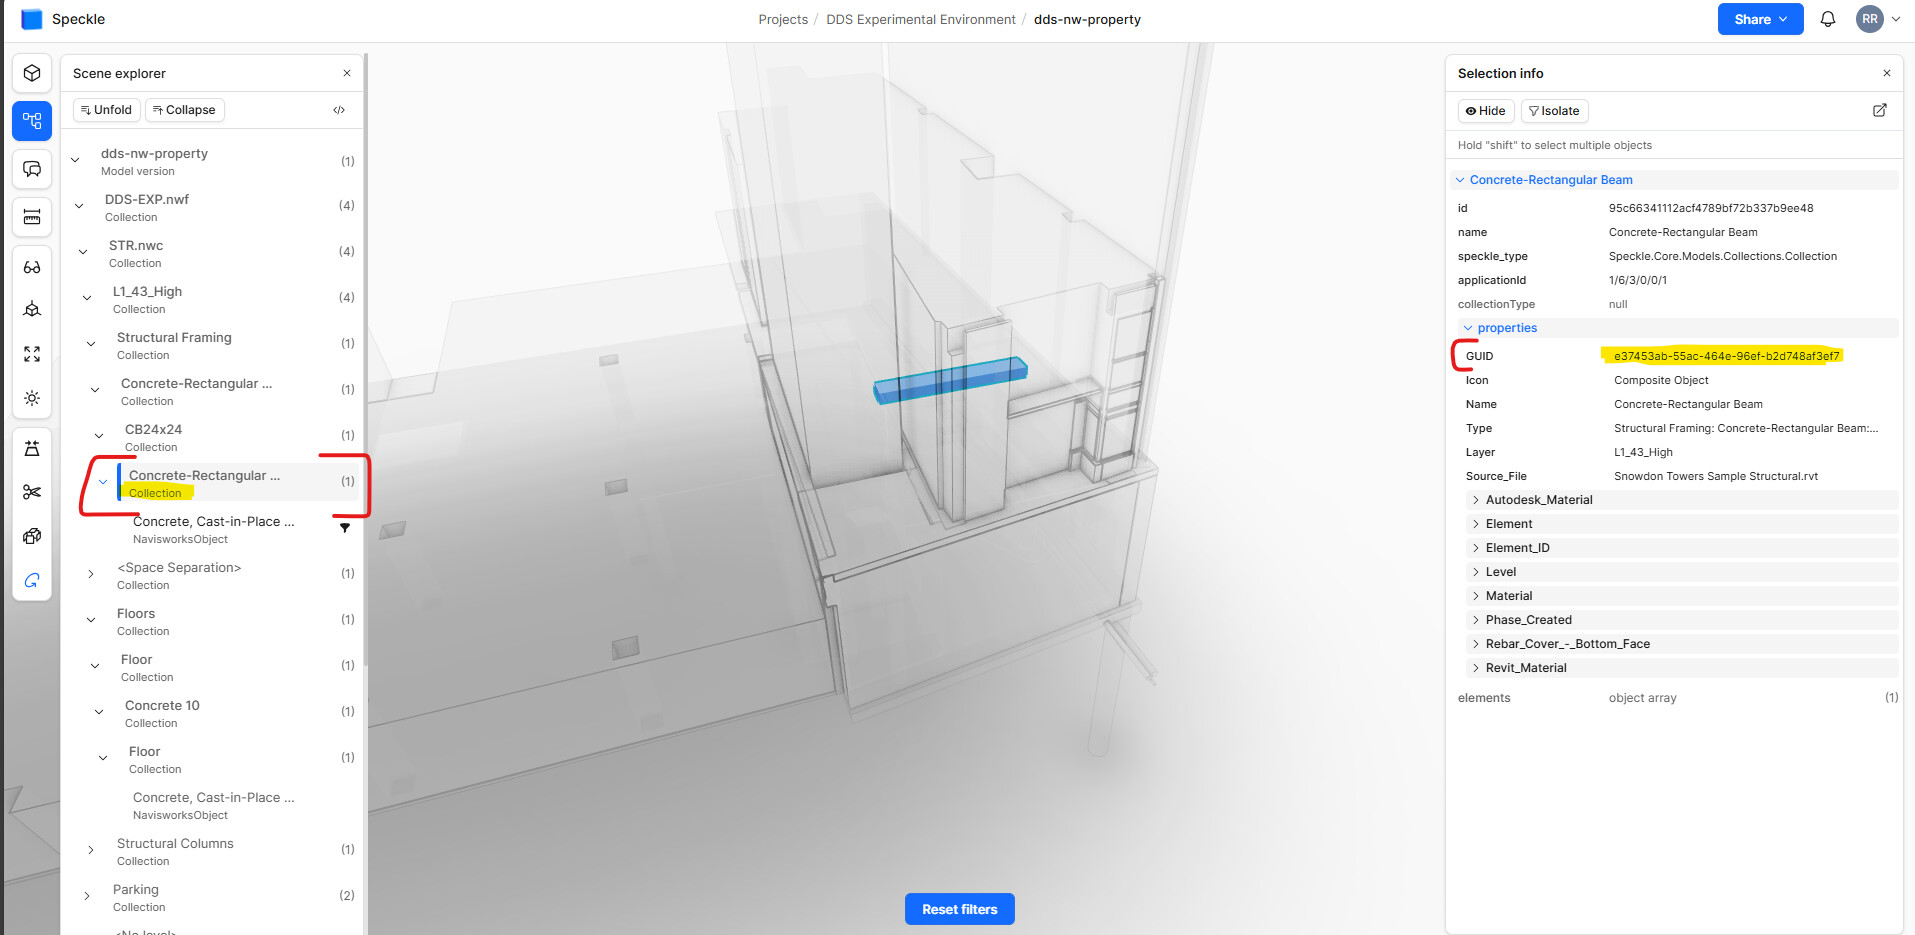Image resolution: width=1915 pixels, height=935 pixels.
Task: Click the elements object array row
Action: pyautogui.click(x=1677, y=698)
